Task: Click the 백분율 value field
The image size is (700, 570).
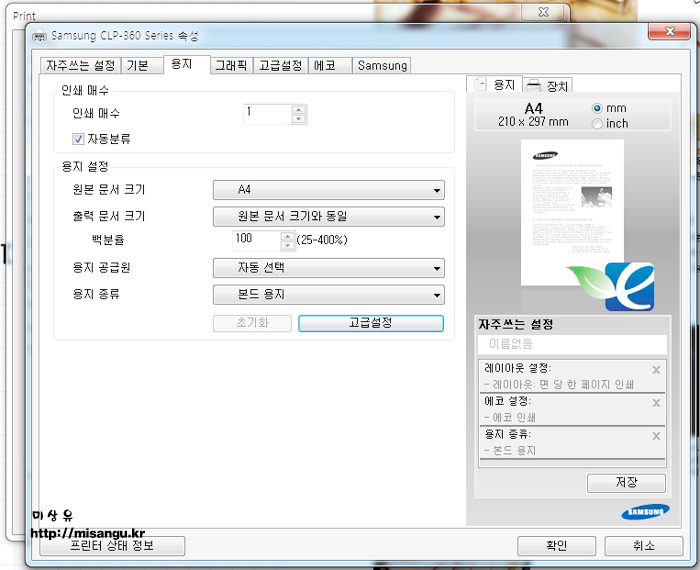Action: [257, 241]
